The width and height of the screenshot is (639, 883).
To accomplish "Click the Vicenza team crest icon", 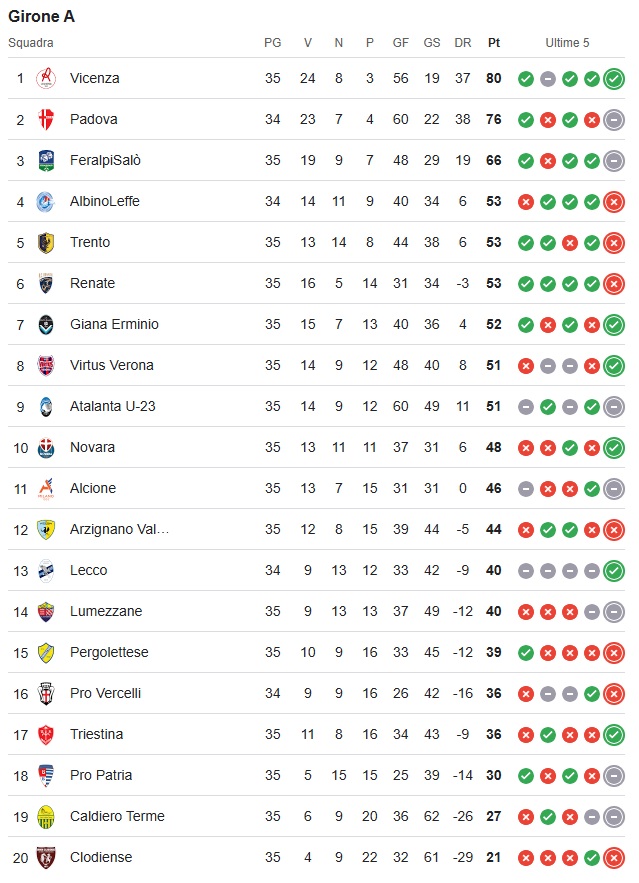I will (x=46, y=78).
